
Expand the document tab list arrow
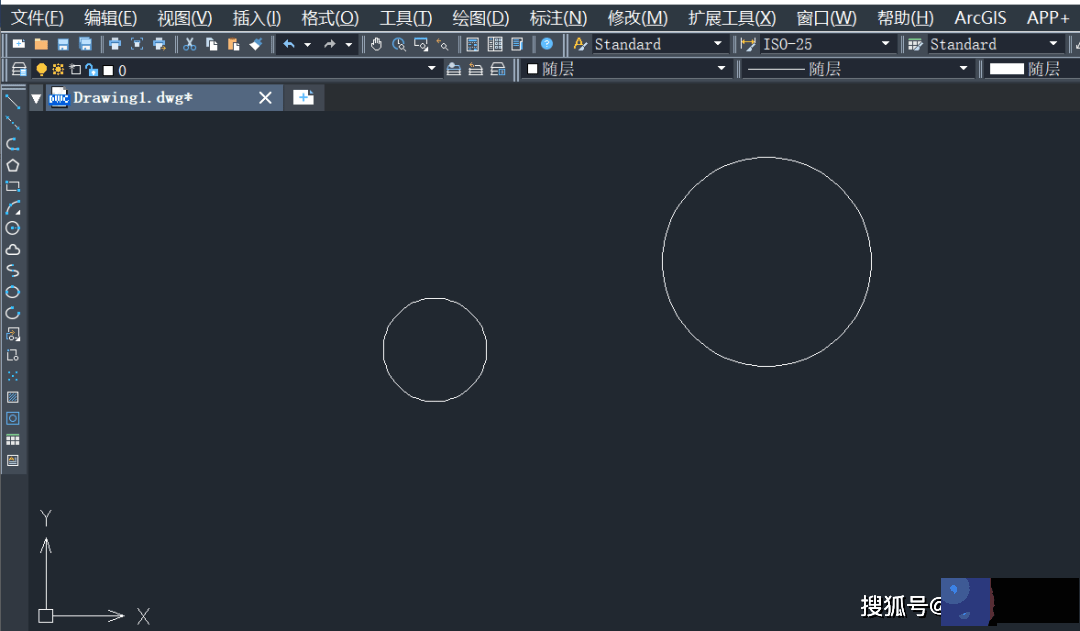tap(37, 98)
